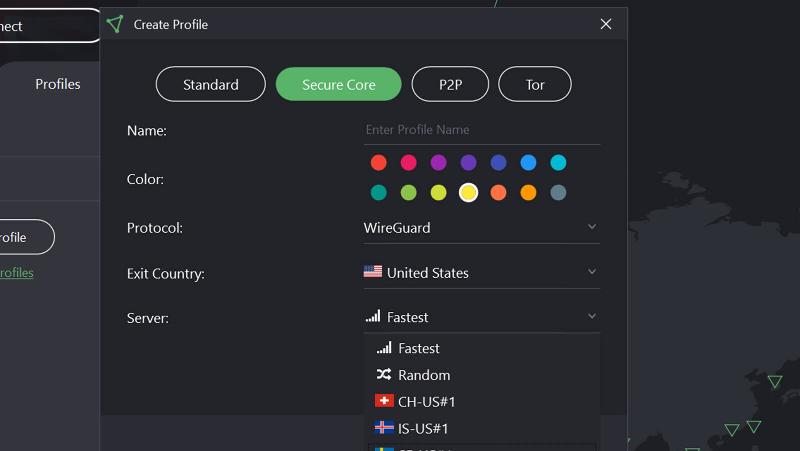Choose the P2P profile type
This screenshot has height=451, width=800.
click(x=450, y=84)
